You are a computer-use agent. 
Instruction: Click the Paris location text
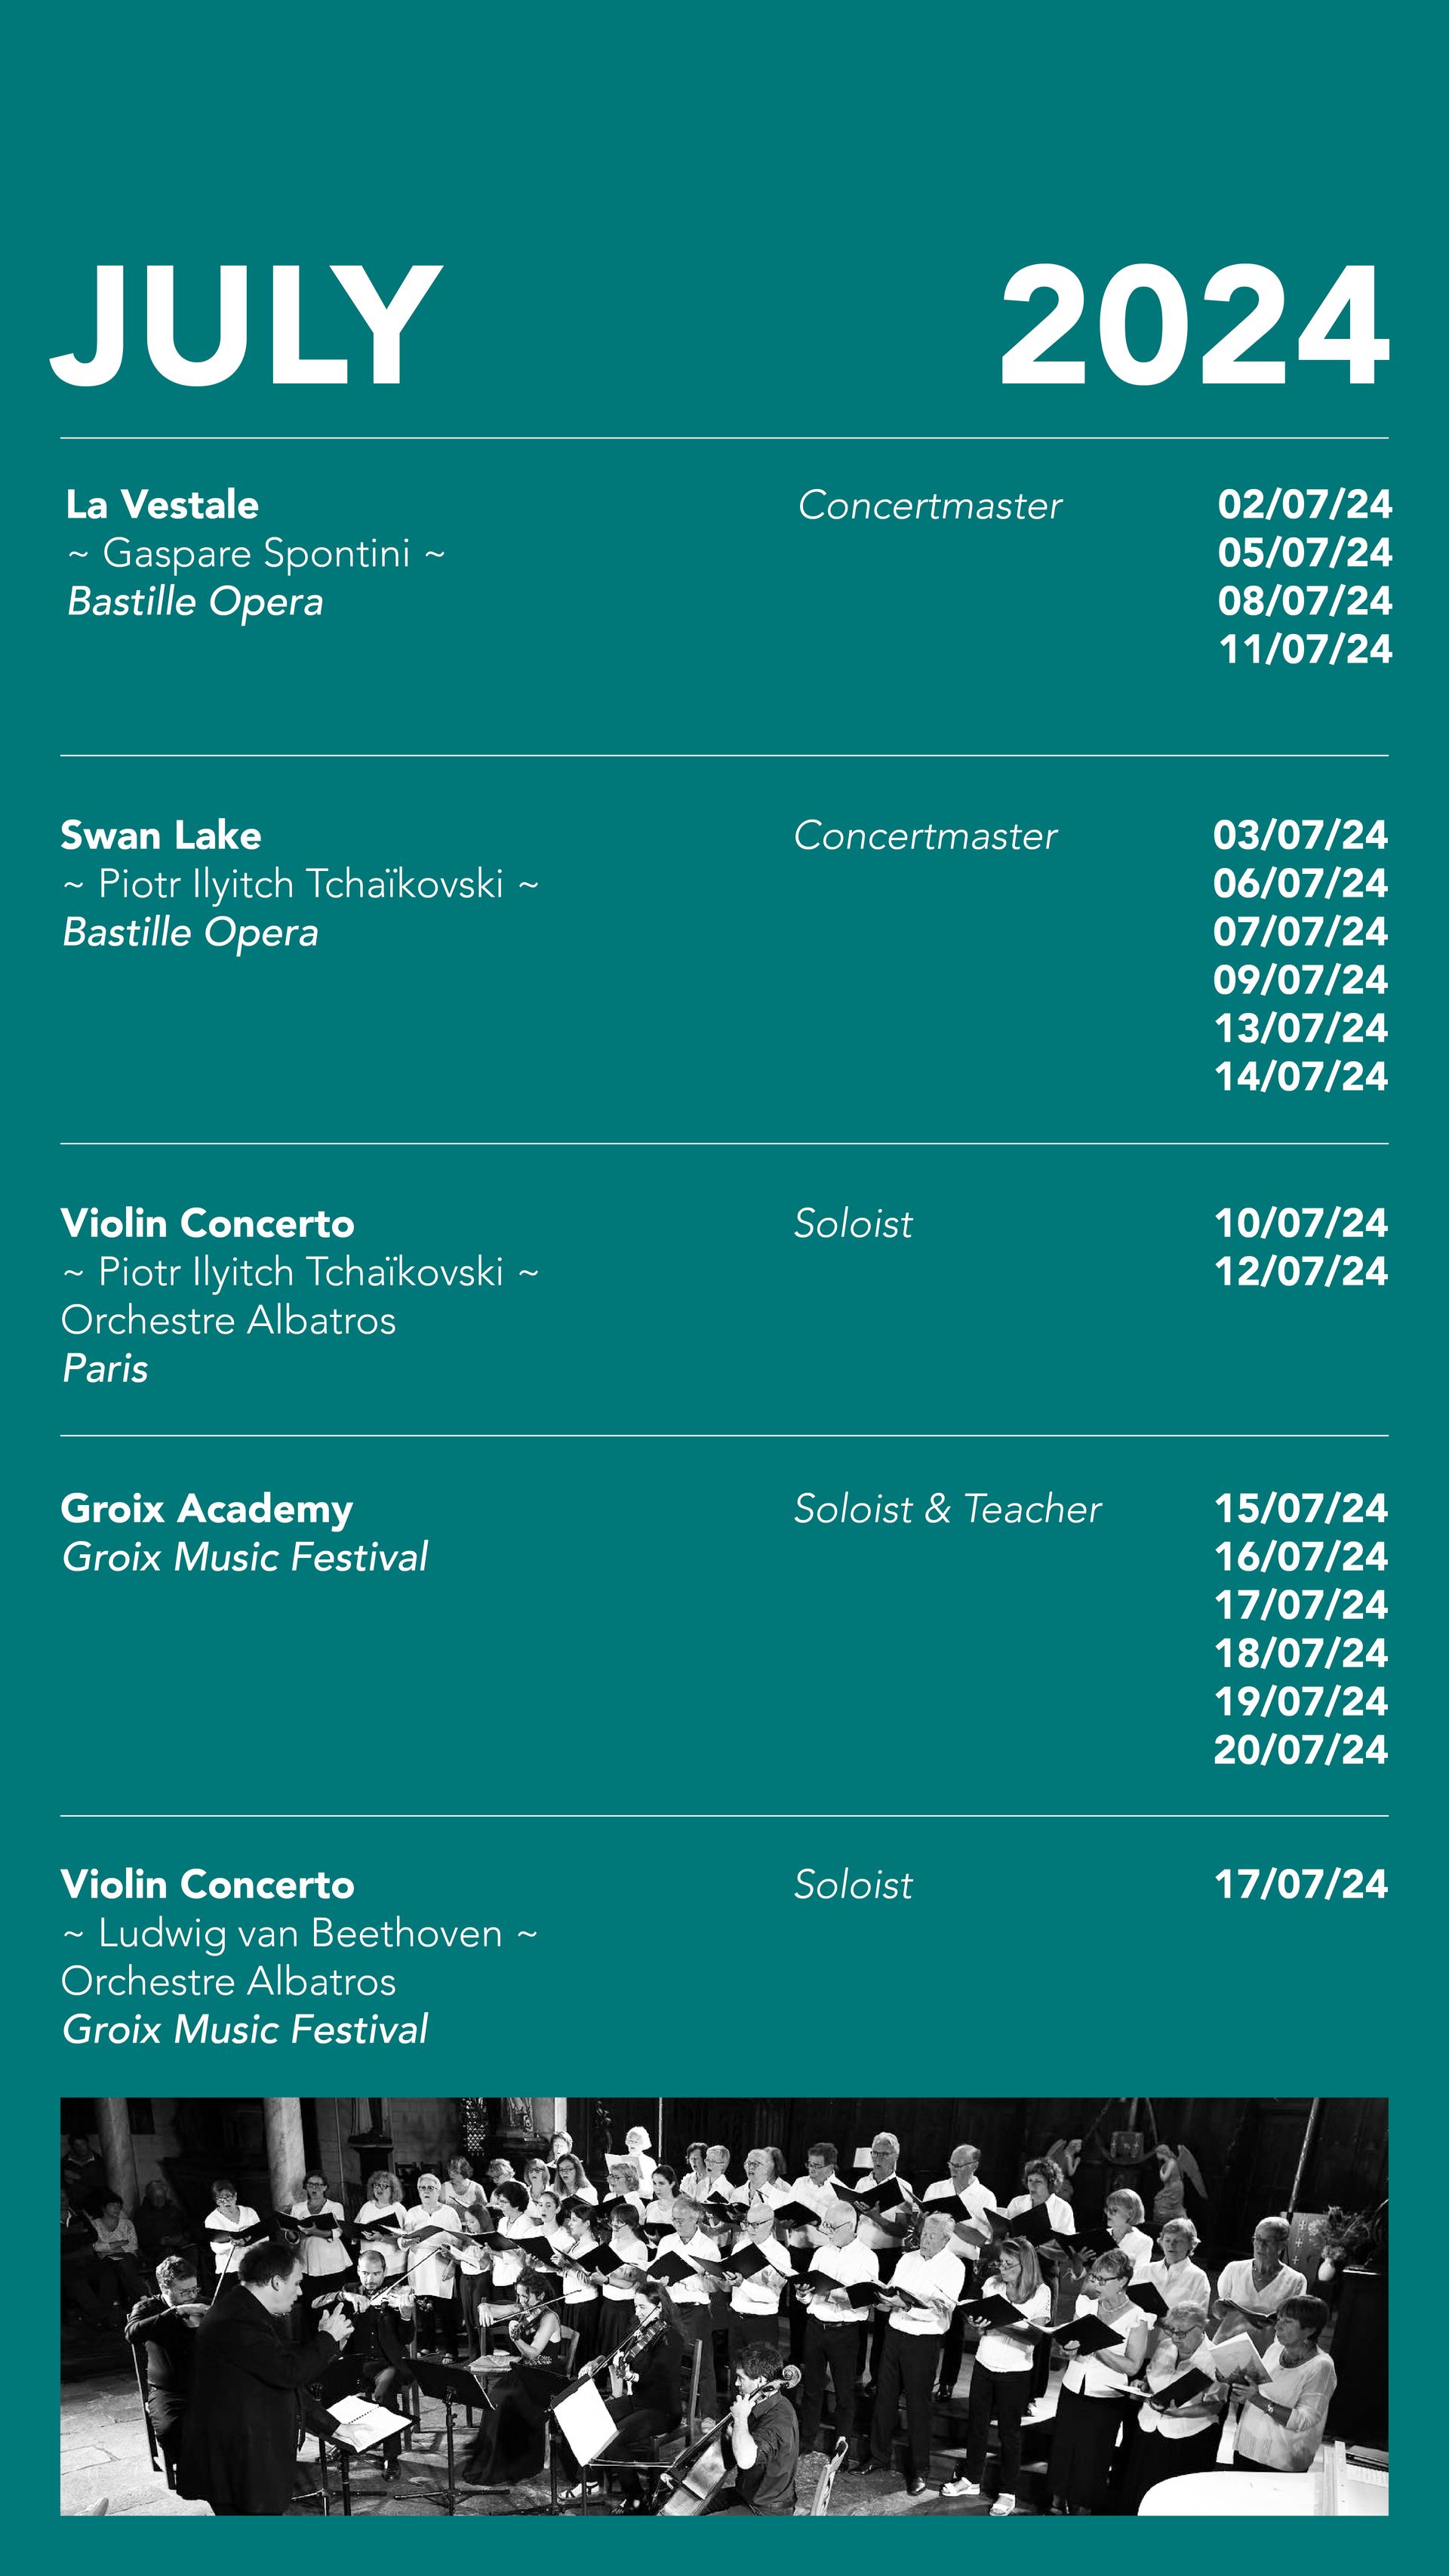(x=105, y=1368)
